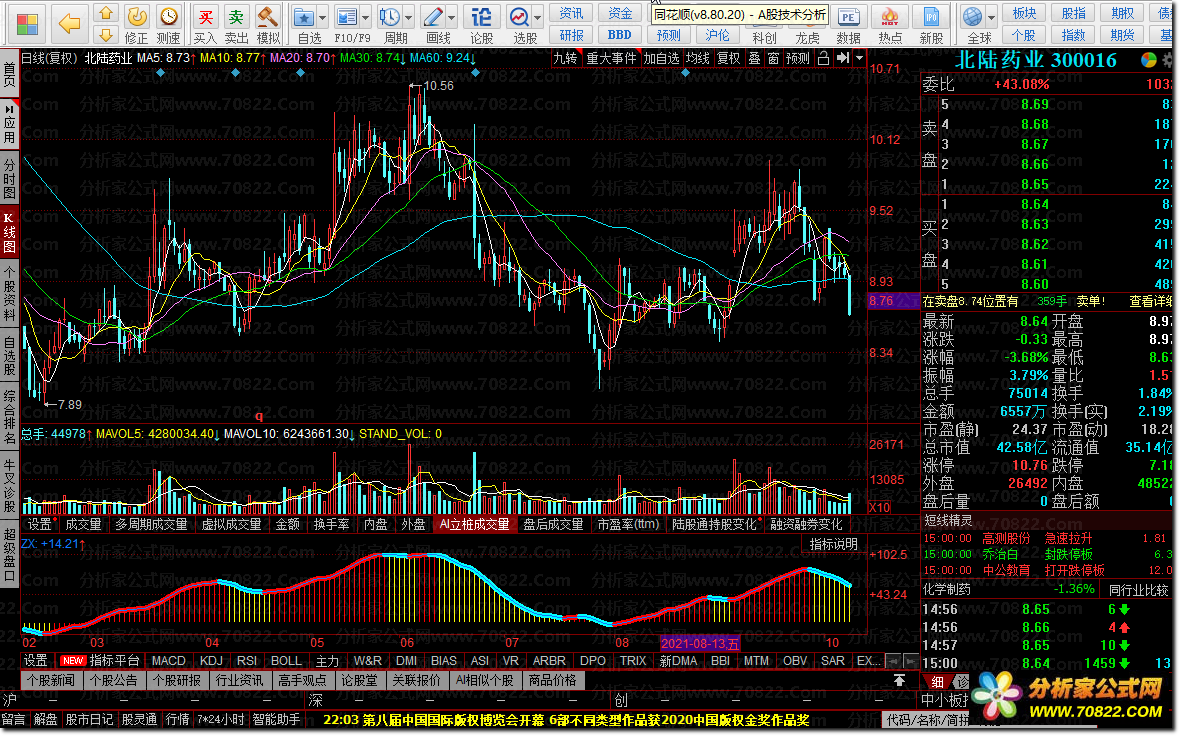The width and height of the screenshot is (1181, 736).
Task: Open the 智能助手 status bar item
Action: click(276, 719)
